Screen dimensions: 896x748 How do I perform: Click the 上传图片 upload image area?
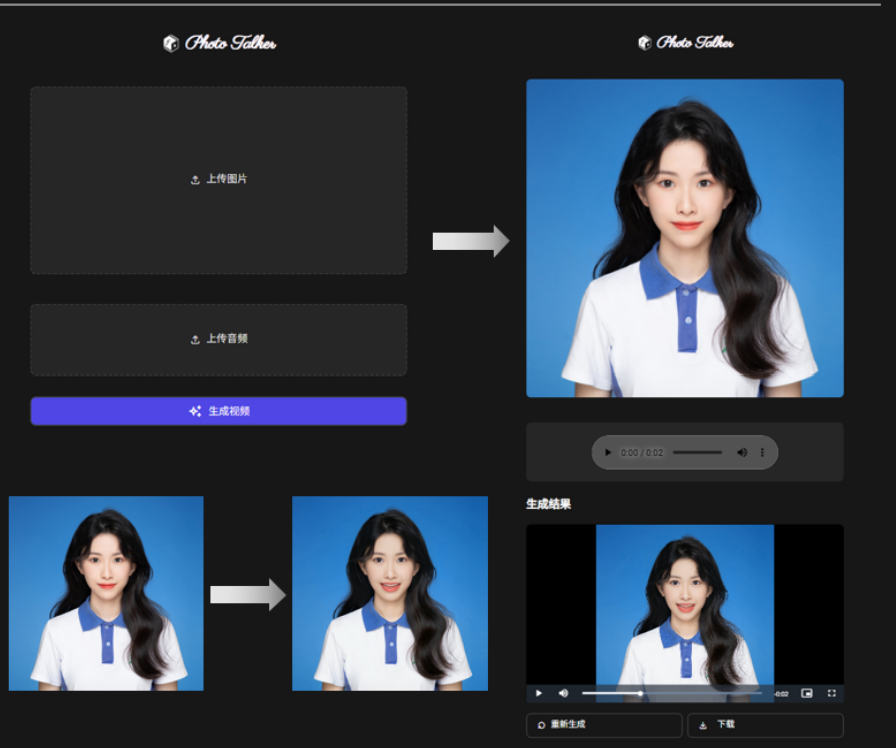tap(219, 180)
